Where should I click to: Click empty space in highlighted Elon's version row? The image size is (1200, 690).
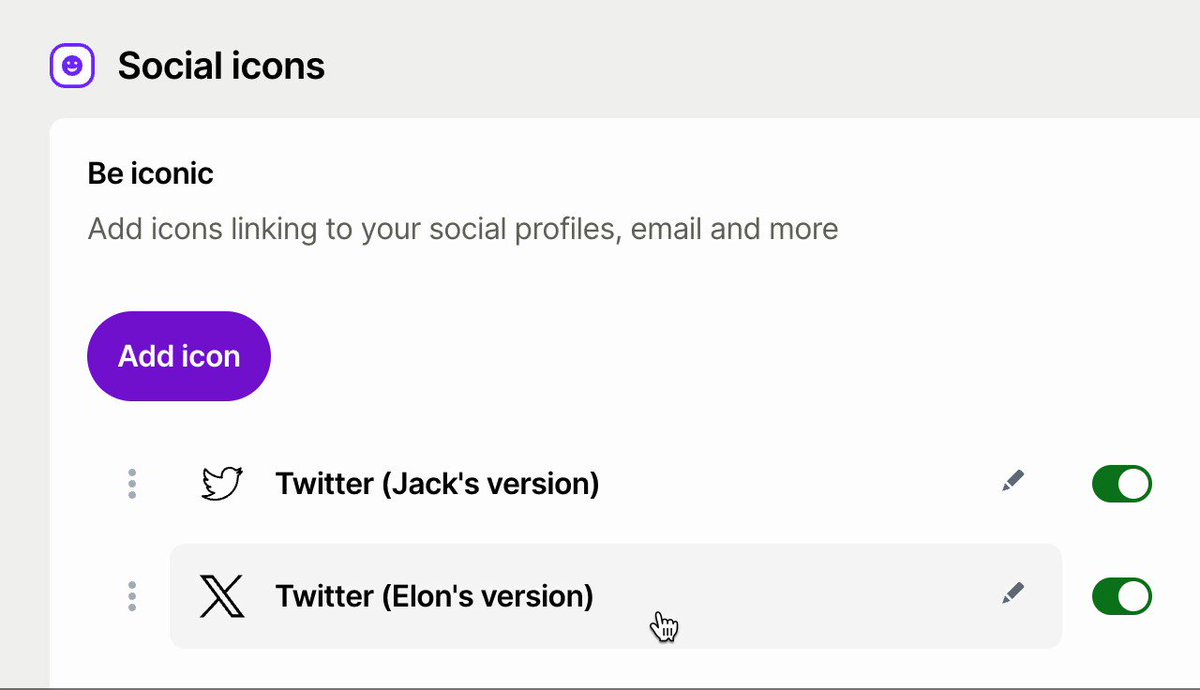tap(800, 596)
